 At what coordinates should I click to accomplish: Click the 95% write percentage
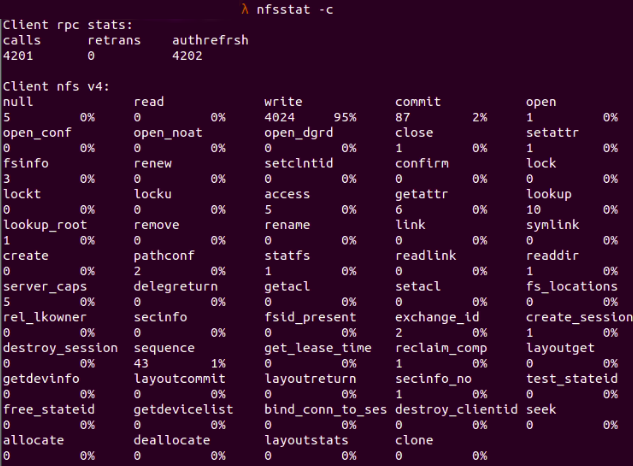(345, 116)
